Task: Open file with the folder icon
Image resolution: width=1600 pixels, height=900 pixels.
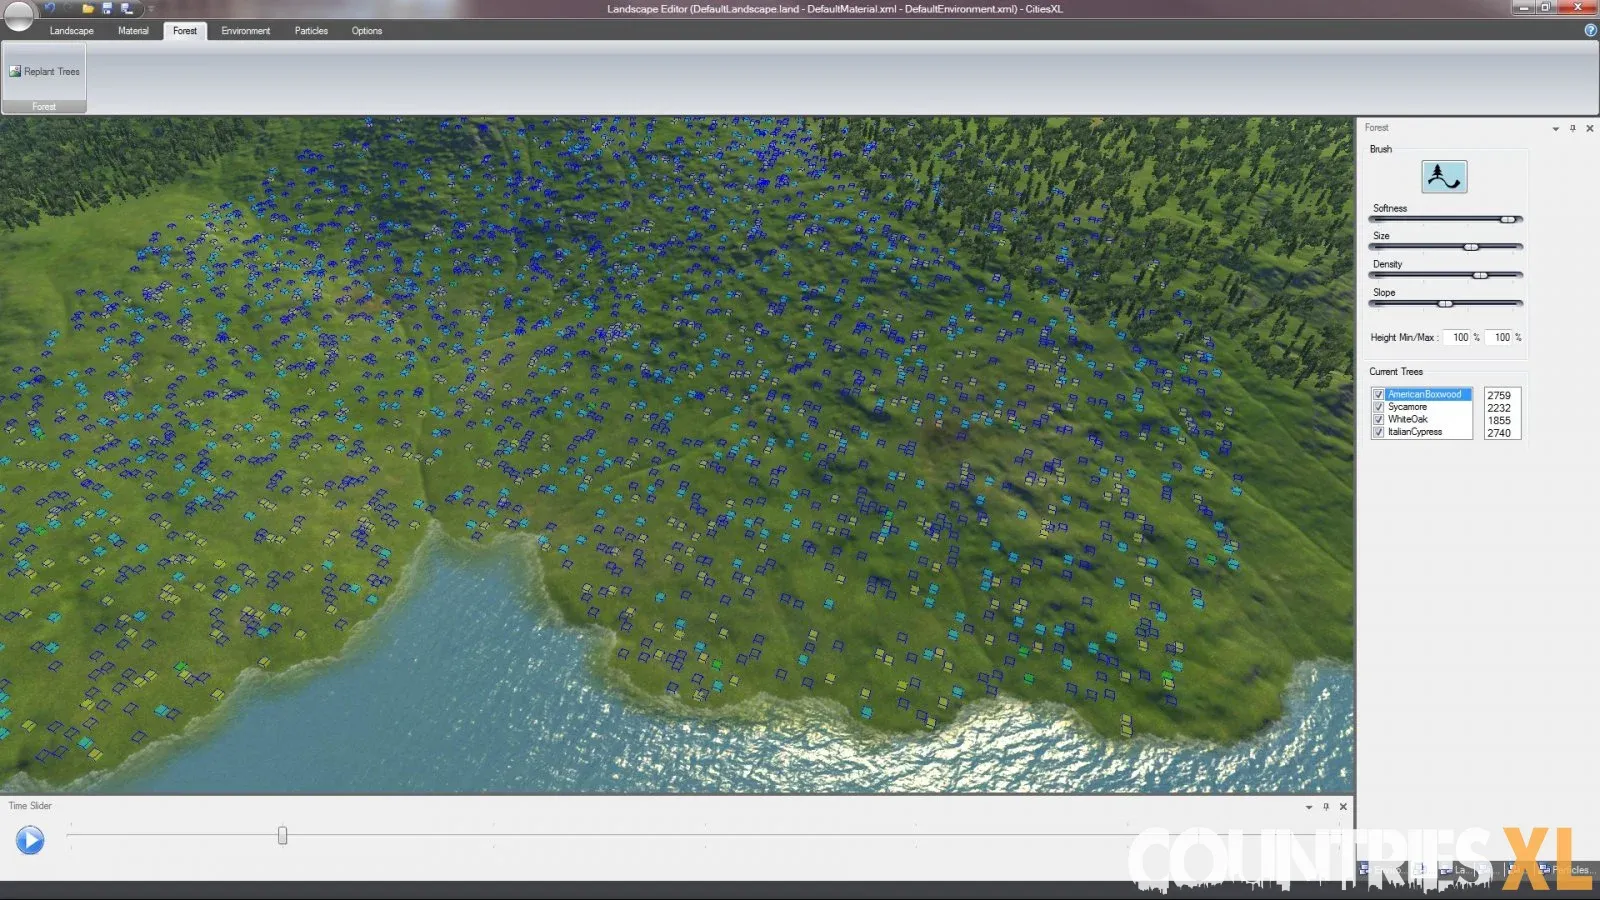Action: [88, 8]
